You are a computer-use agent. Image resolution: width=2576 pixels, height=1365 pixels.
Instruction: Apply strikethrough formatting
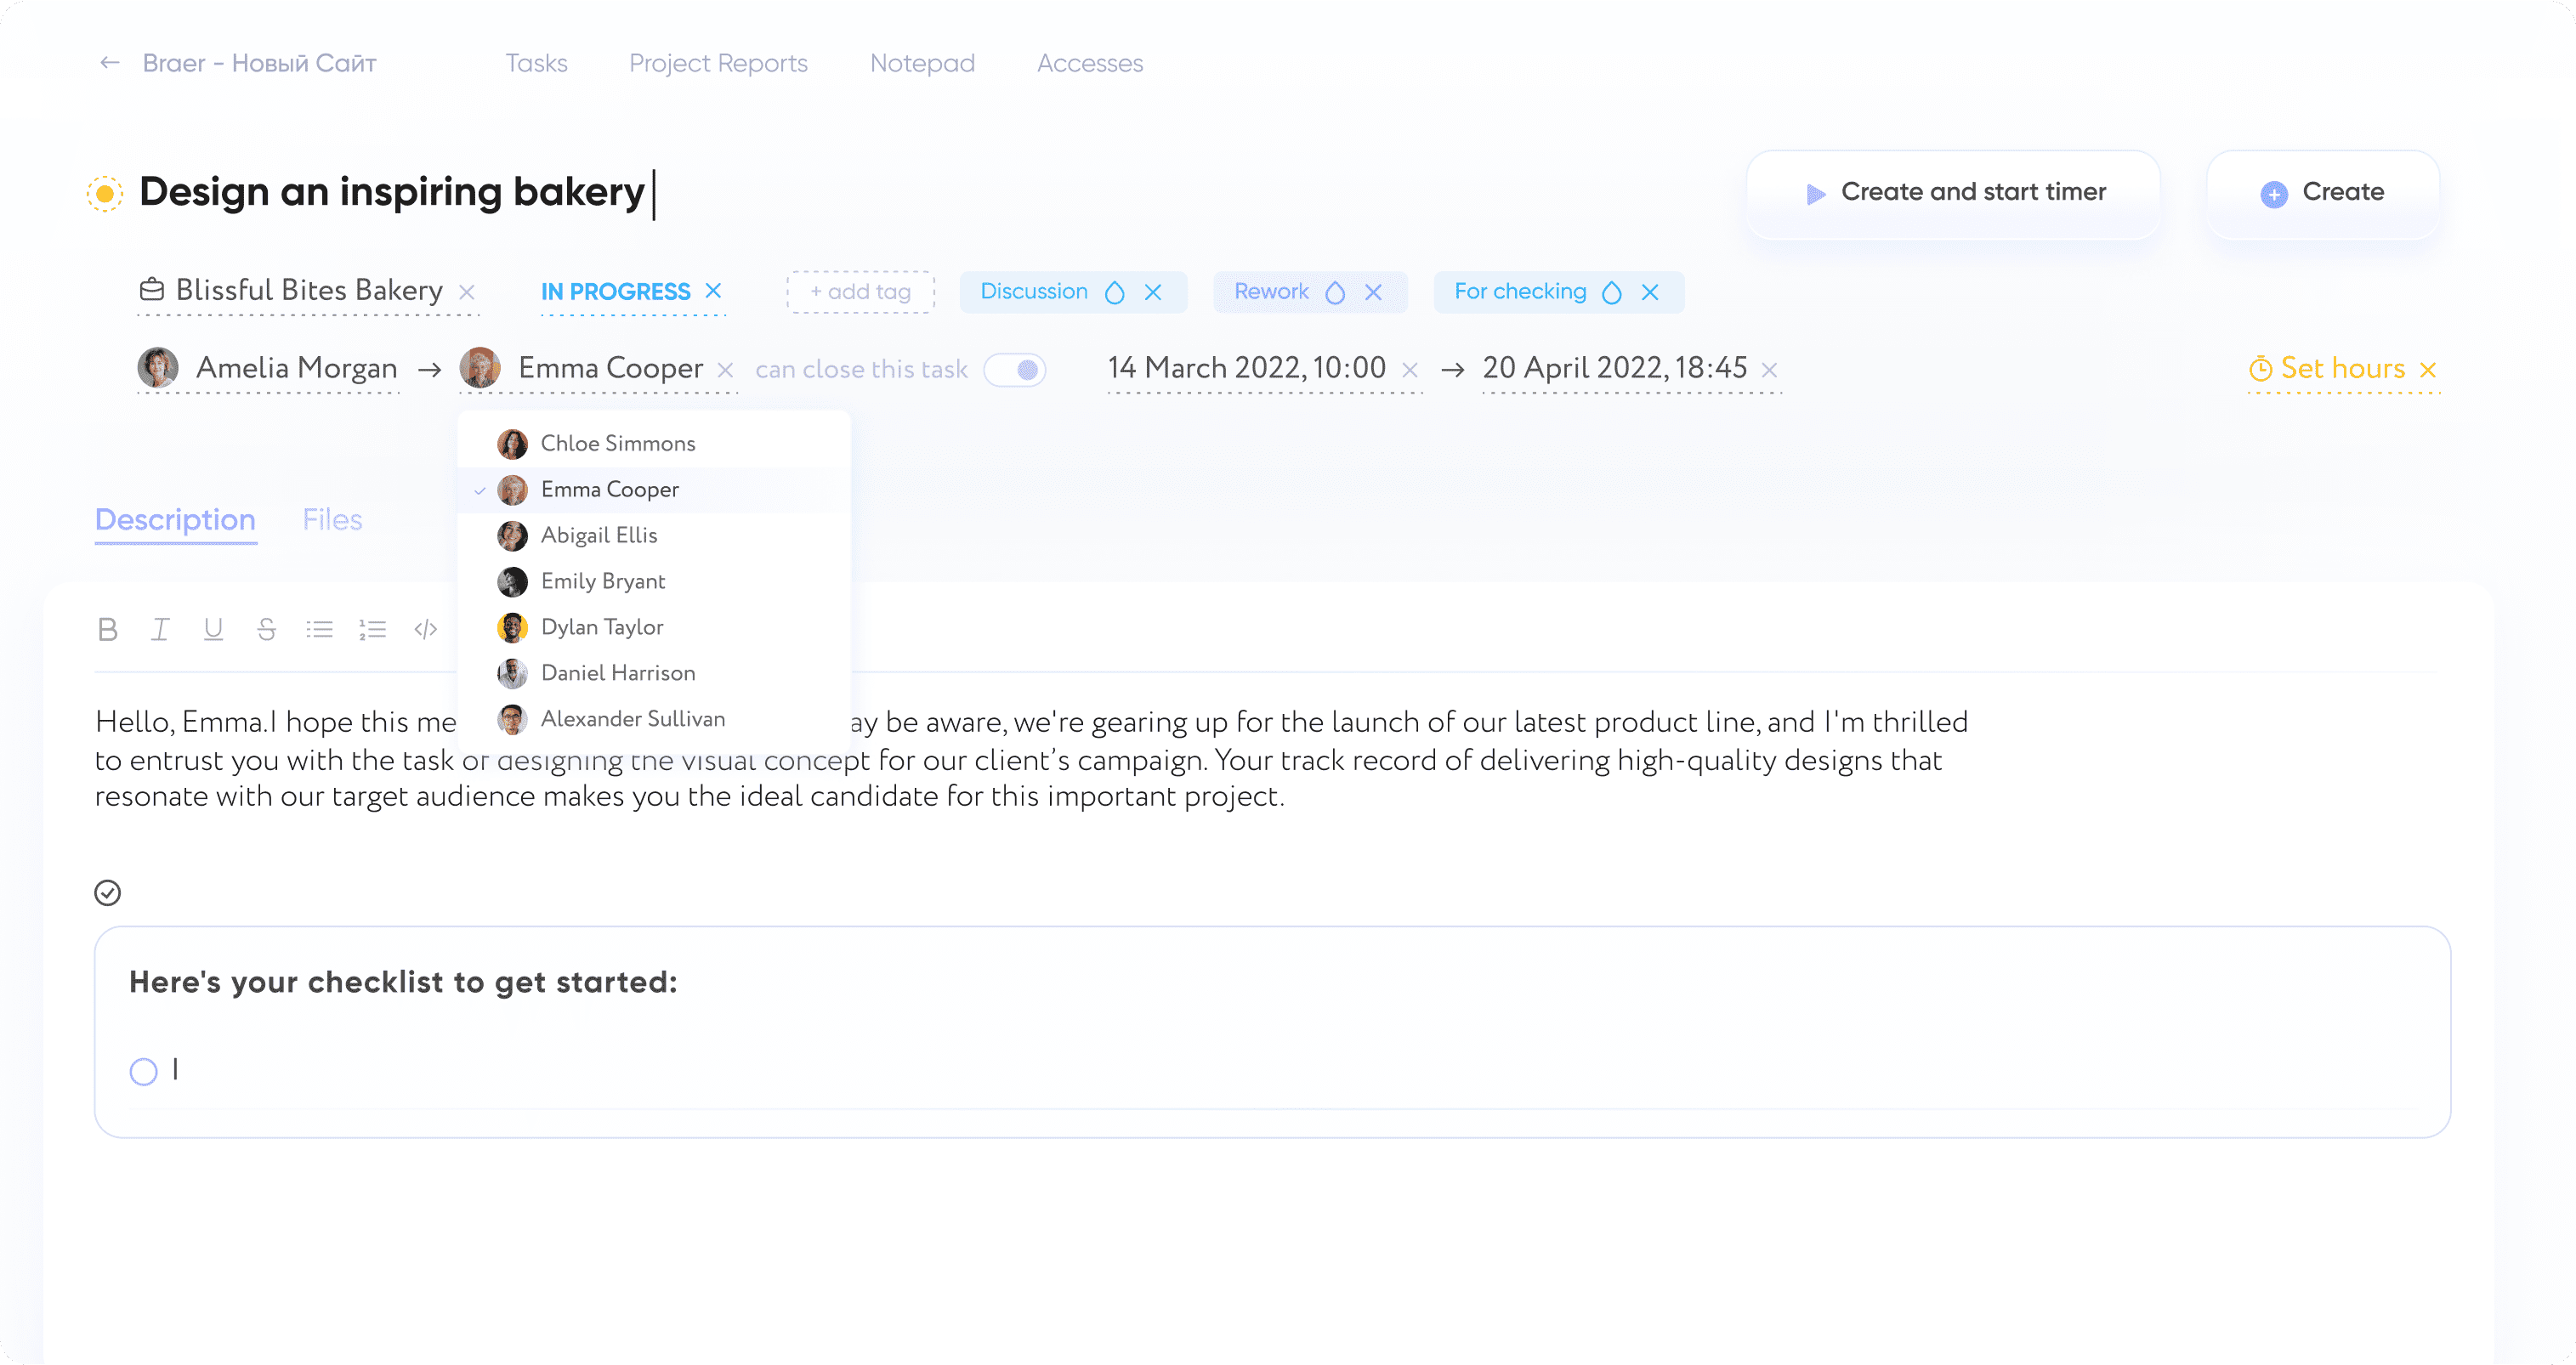[x=266, y=629]
